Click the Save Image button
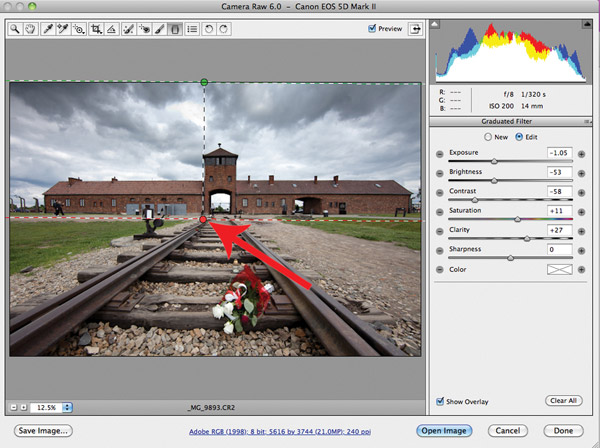This screenshot has height=448, width=600. click(43, 431)
